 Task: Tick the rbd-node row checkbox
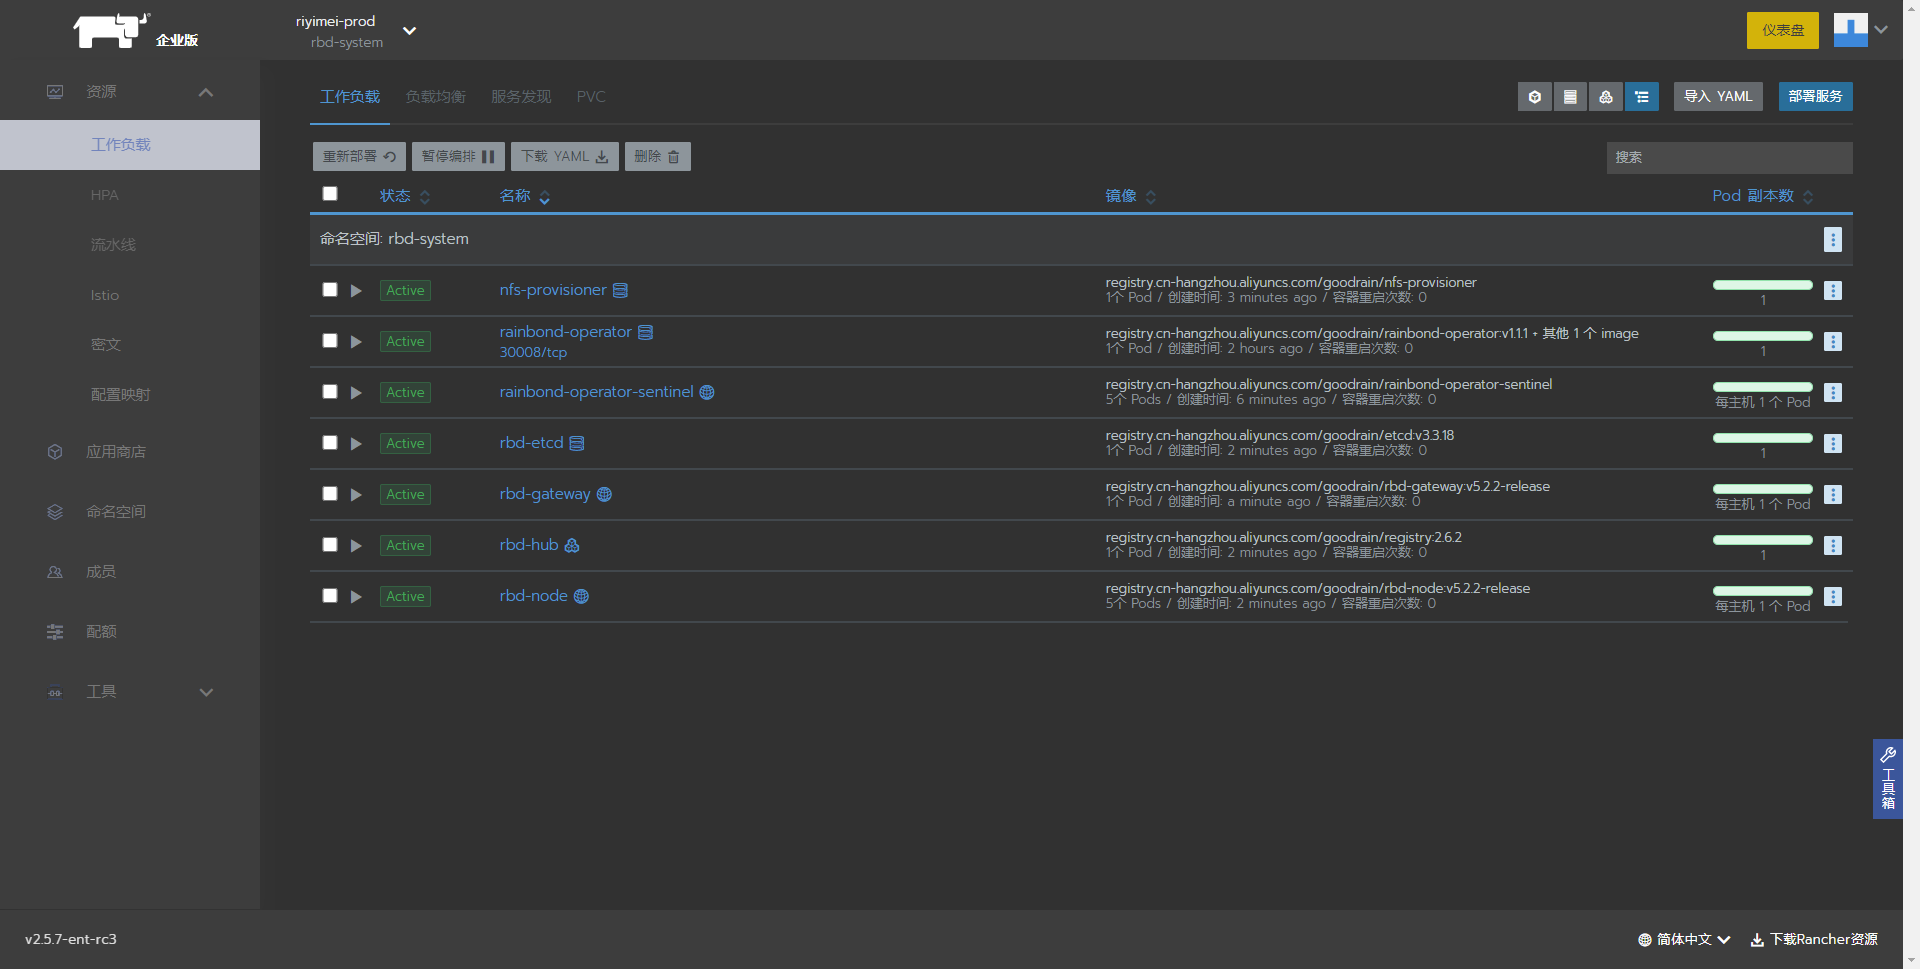tap(330, 596)
